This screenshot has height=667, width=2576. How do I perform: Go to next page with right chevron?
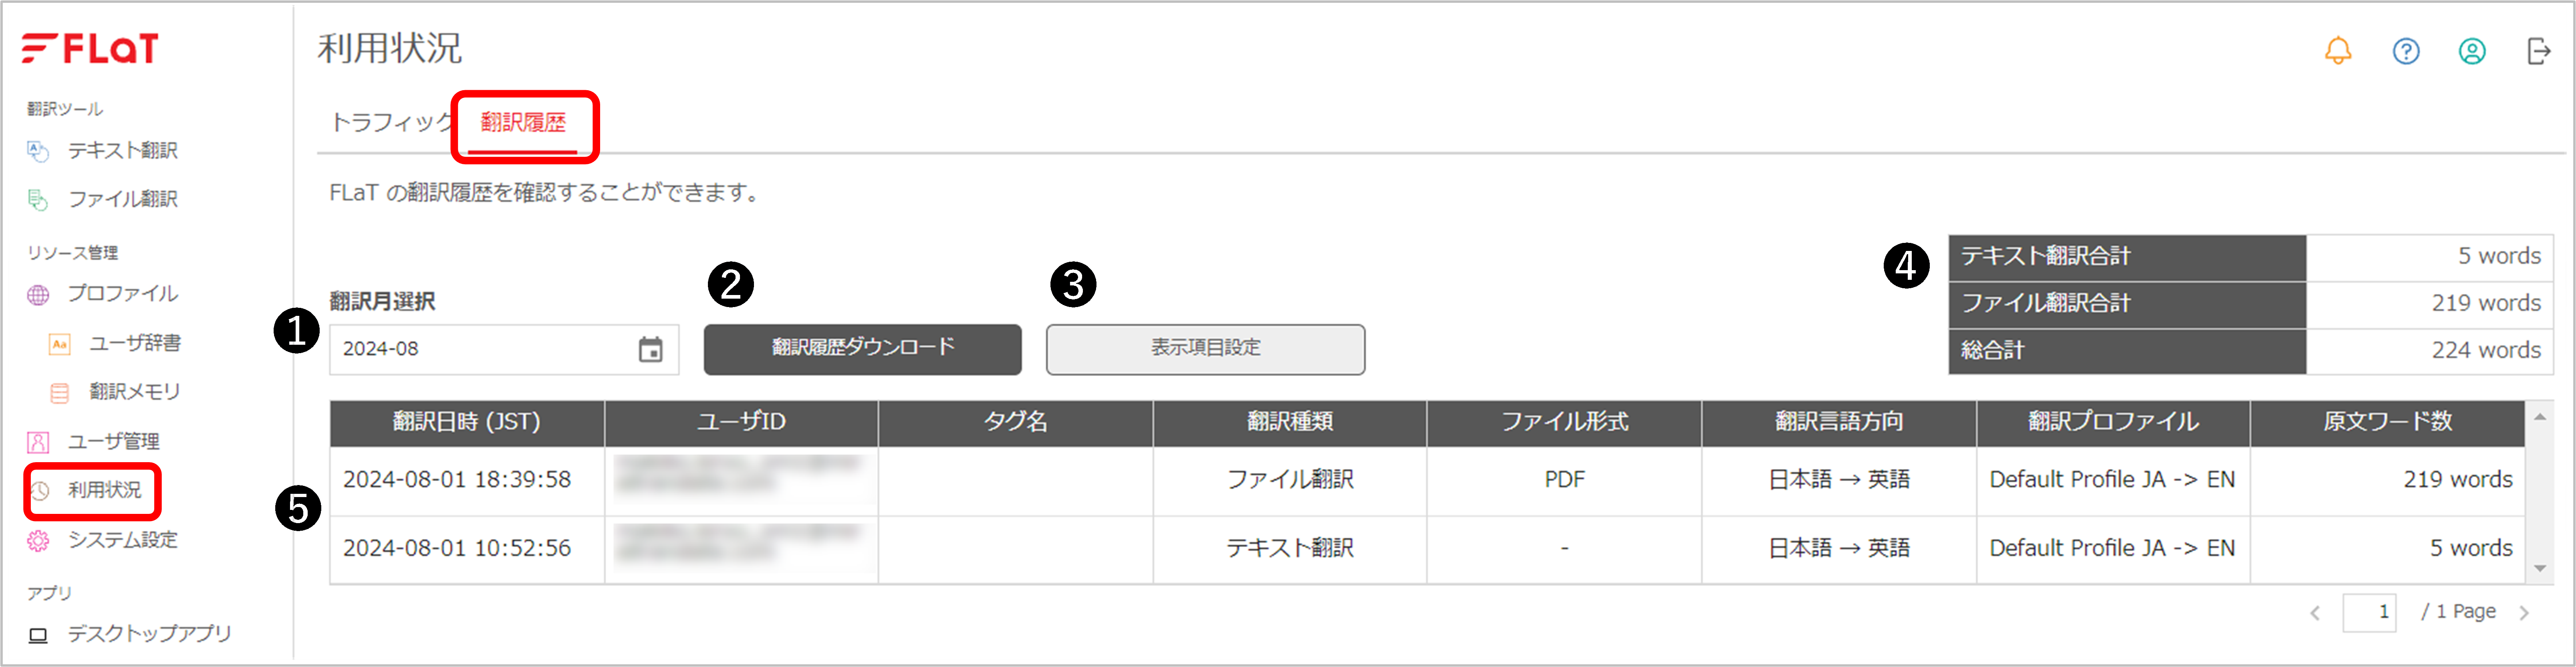2524,613
